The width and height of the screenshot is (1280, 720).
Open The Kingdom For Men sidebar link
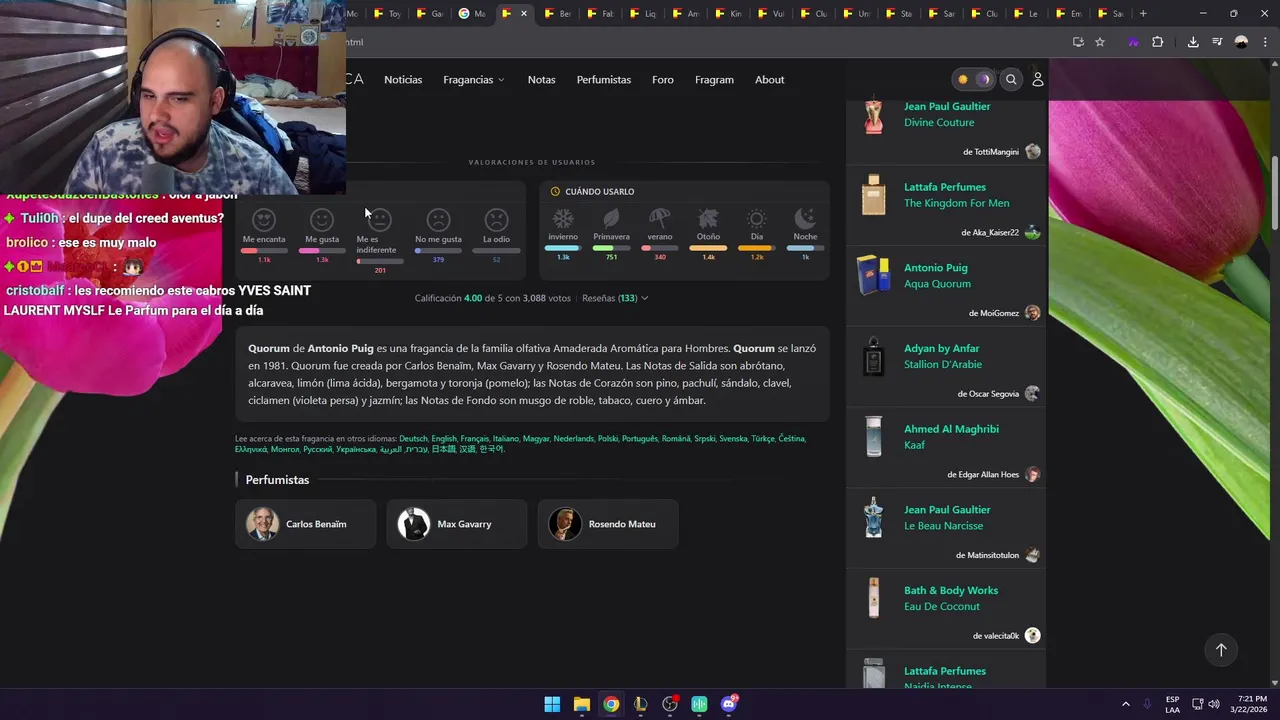[957, 203]
